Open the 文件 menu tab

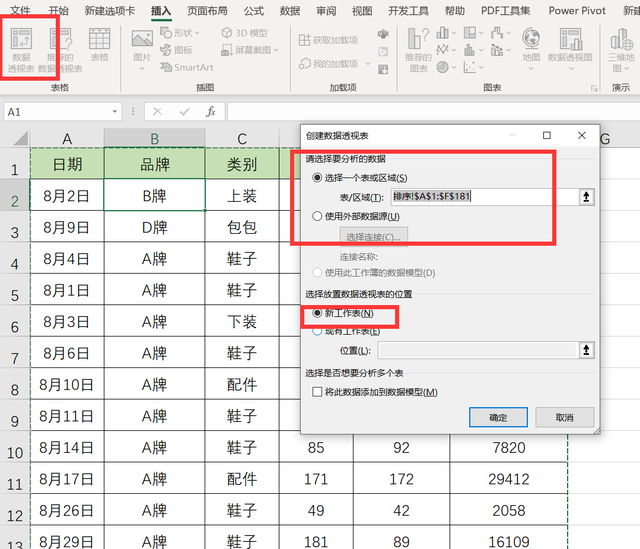20,11
